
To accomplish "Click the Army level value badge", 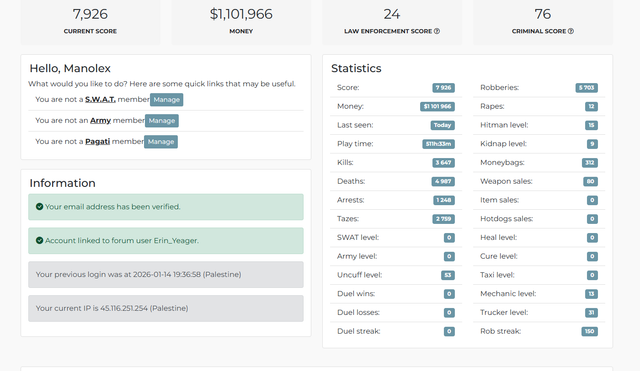I will pos(449,257).
